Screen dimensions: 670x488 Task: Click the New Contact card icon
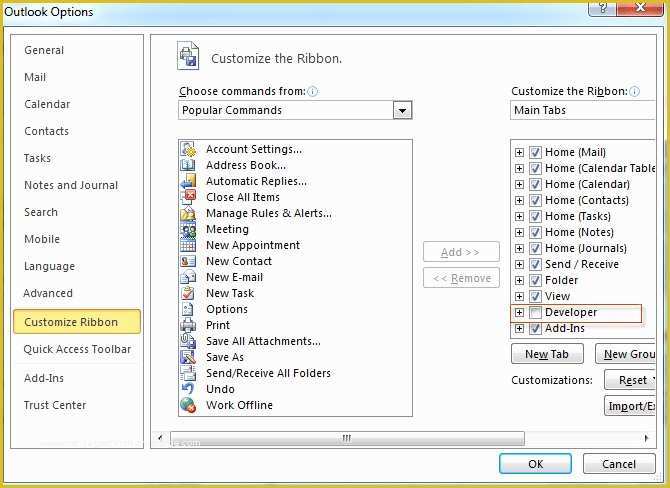point(188,261)
